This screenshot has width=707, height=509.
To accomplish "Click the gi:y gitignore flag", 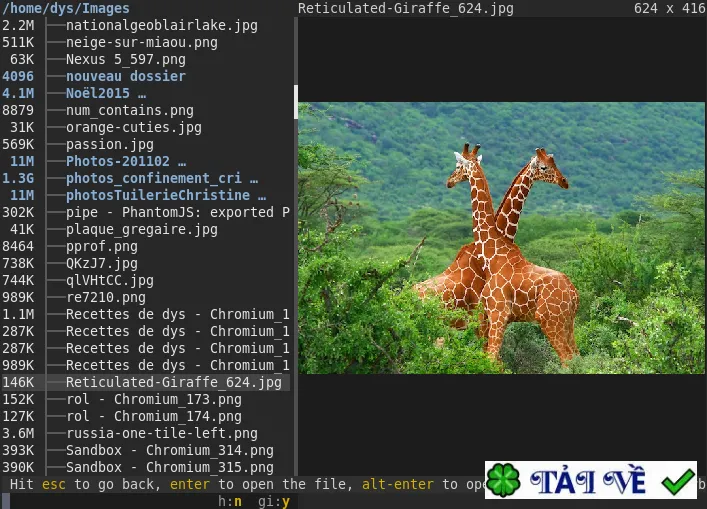I will point(274,501).
